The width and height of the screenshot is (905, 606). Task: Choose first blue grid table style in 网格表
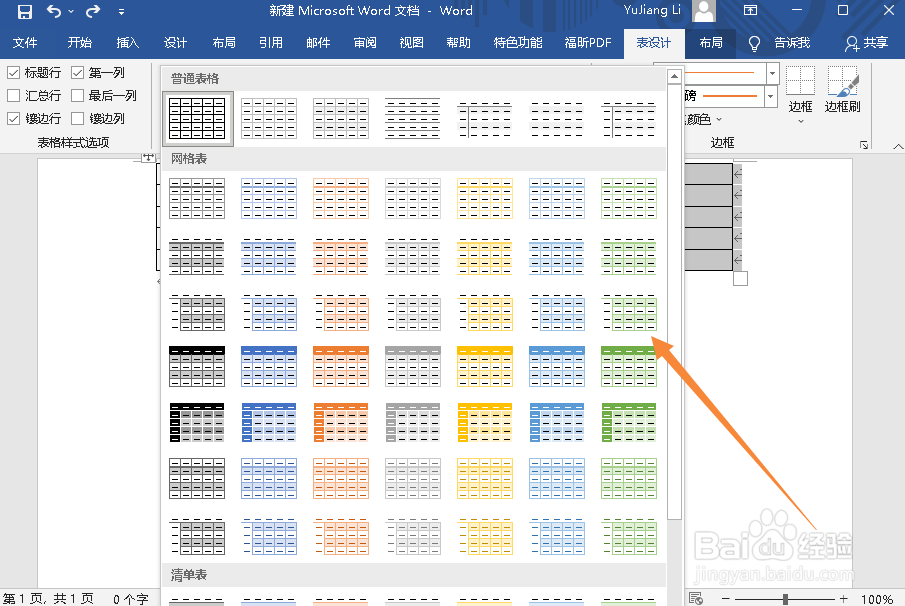coord(269,199)
